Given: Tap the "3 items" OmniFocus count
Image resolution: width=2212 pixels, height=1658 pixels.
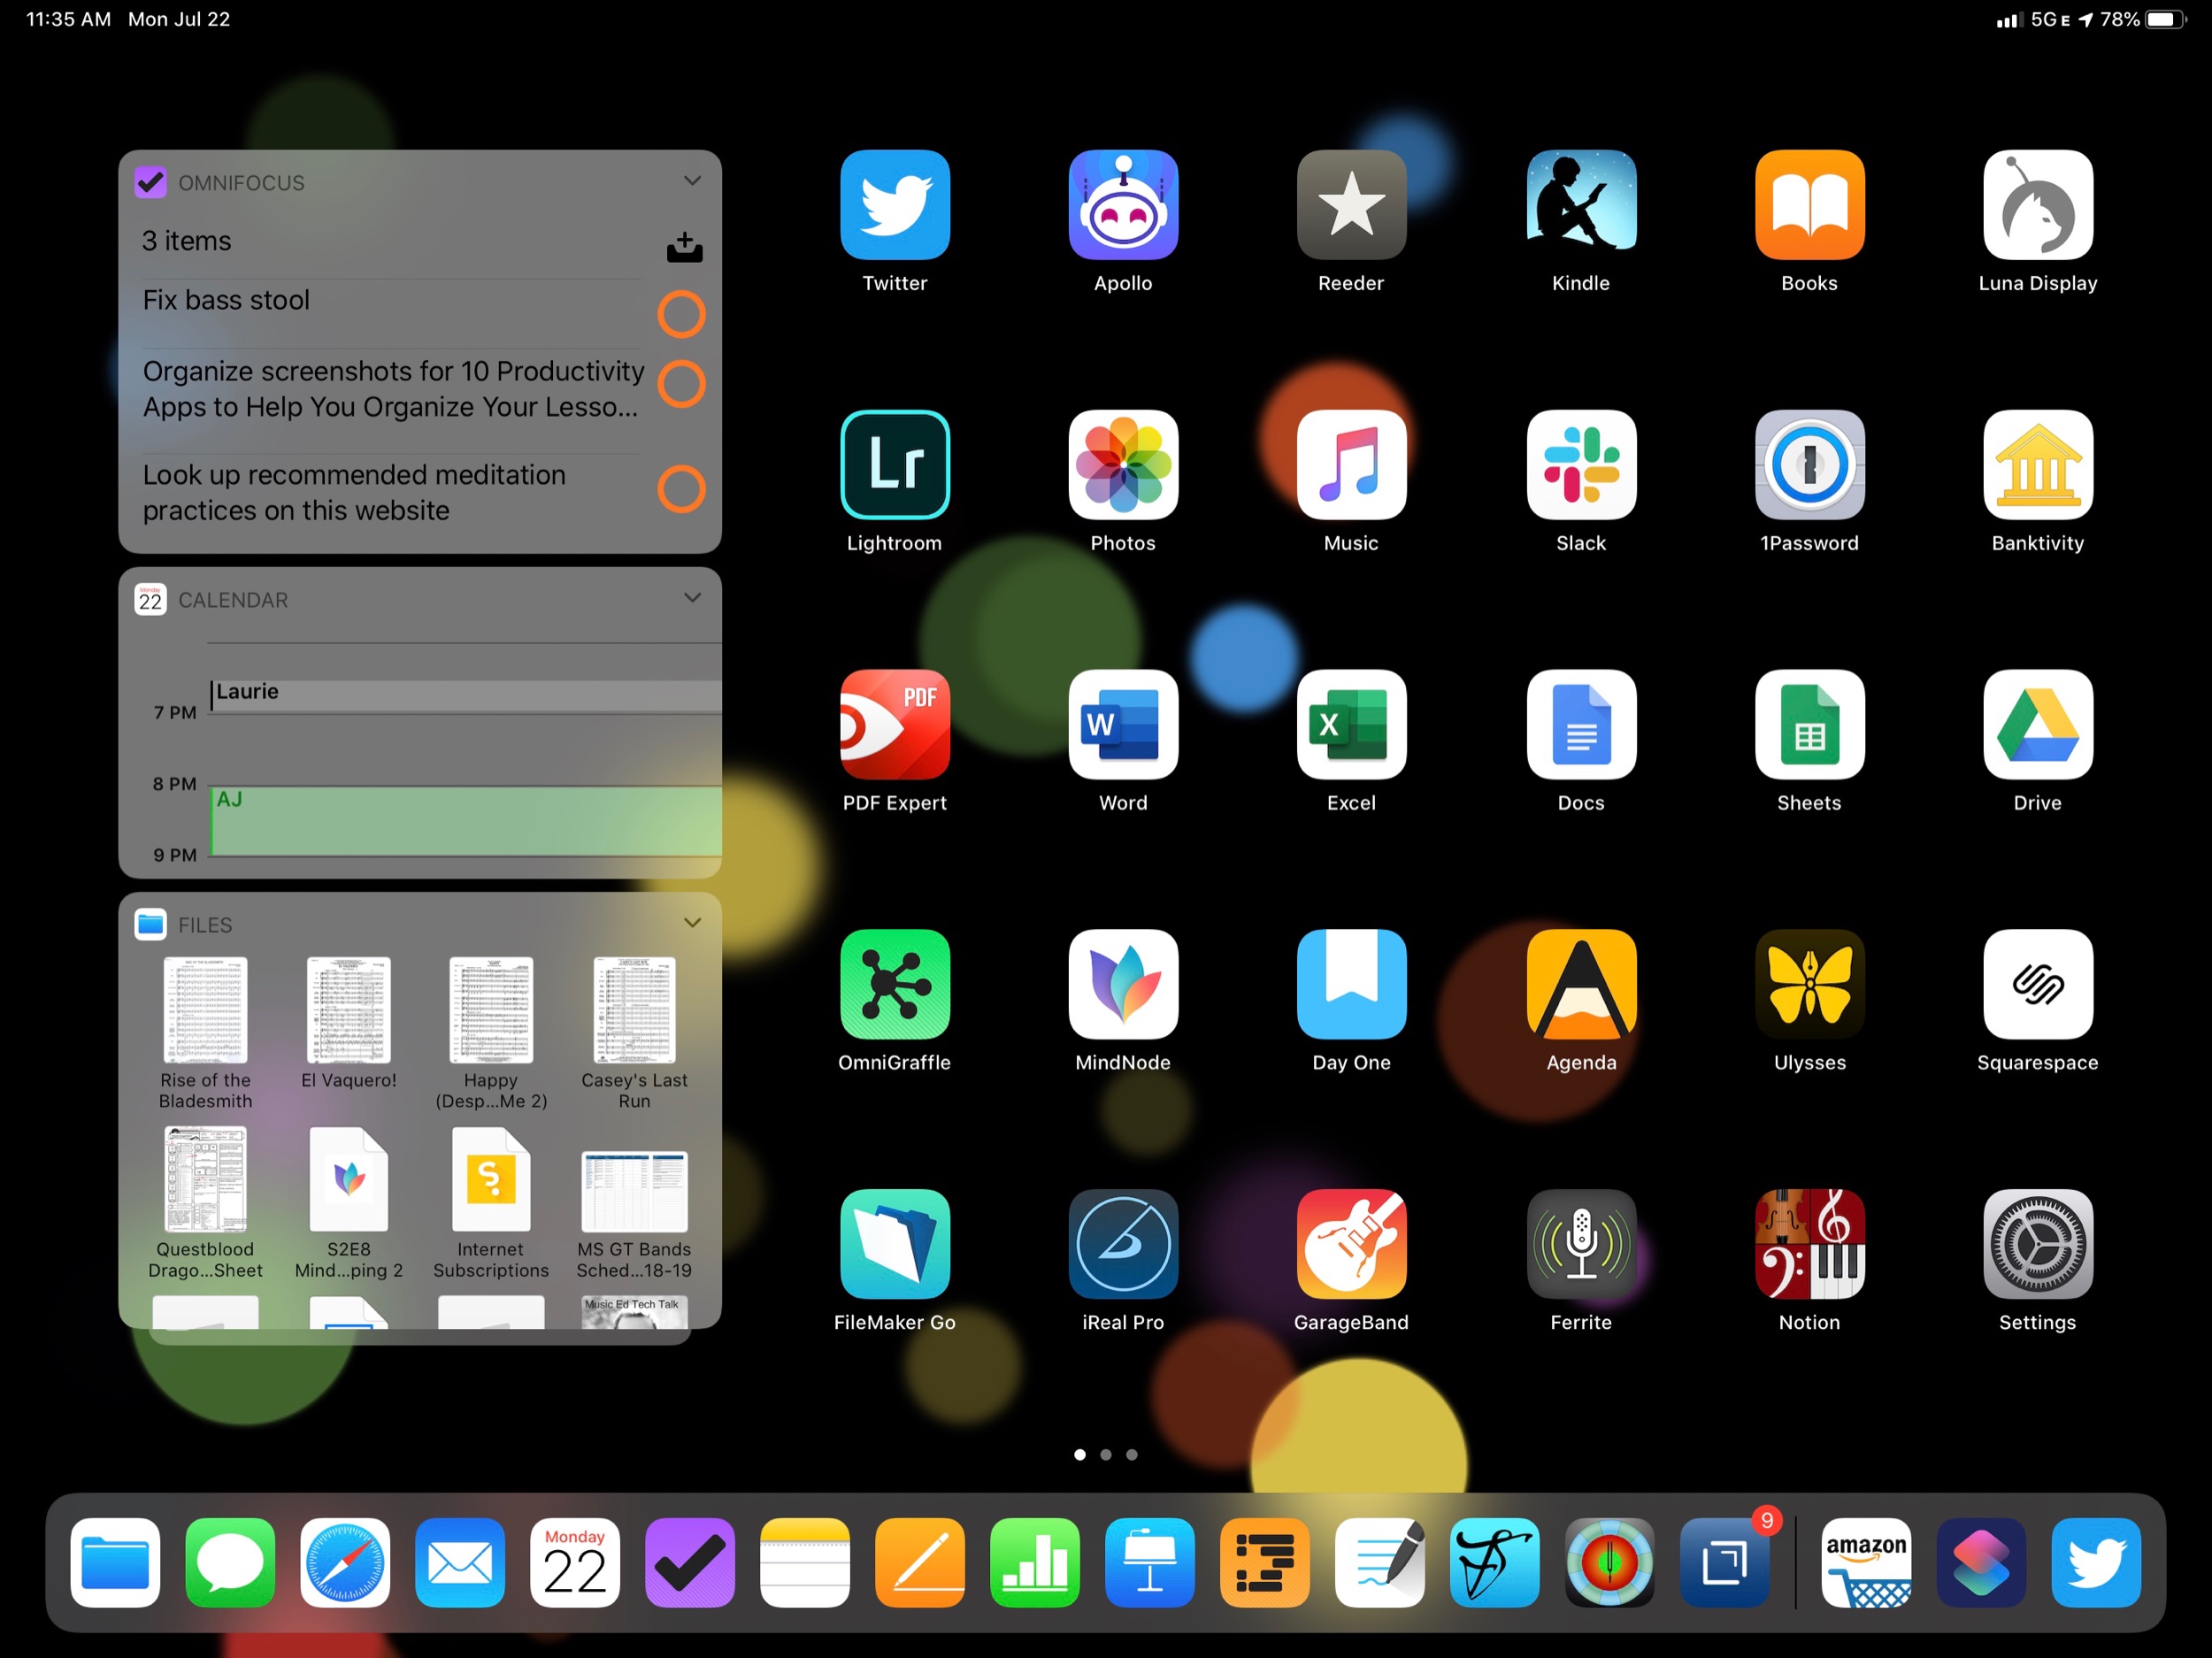Looking at the screenshot, I should 186,241.
